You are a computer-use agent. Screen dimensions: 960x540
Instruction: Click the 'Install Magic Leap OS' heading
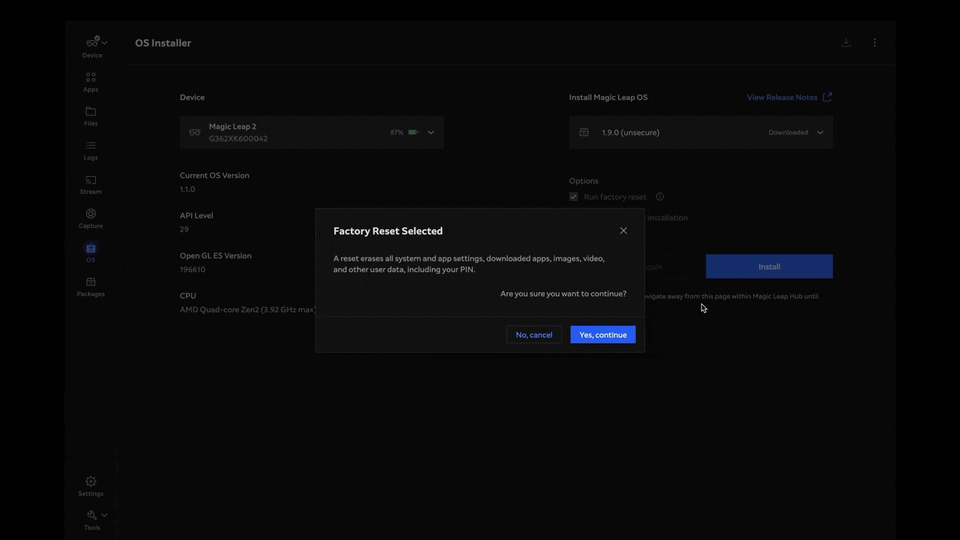click(x=608, y=97)
